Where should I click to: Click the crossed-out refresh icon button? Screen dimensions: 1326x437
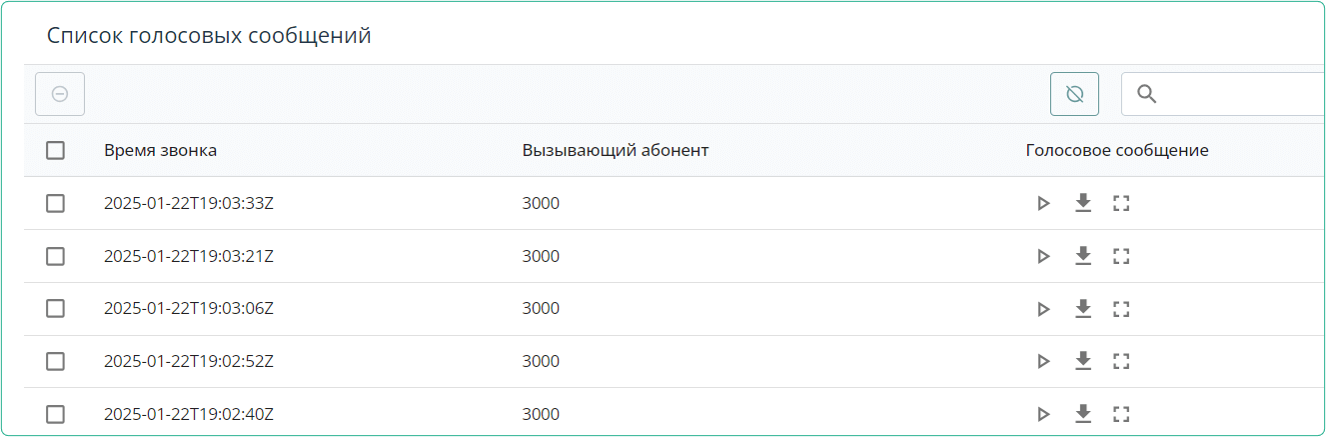click(x=1075, y=94)
